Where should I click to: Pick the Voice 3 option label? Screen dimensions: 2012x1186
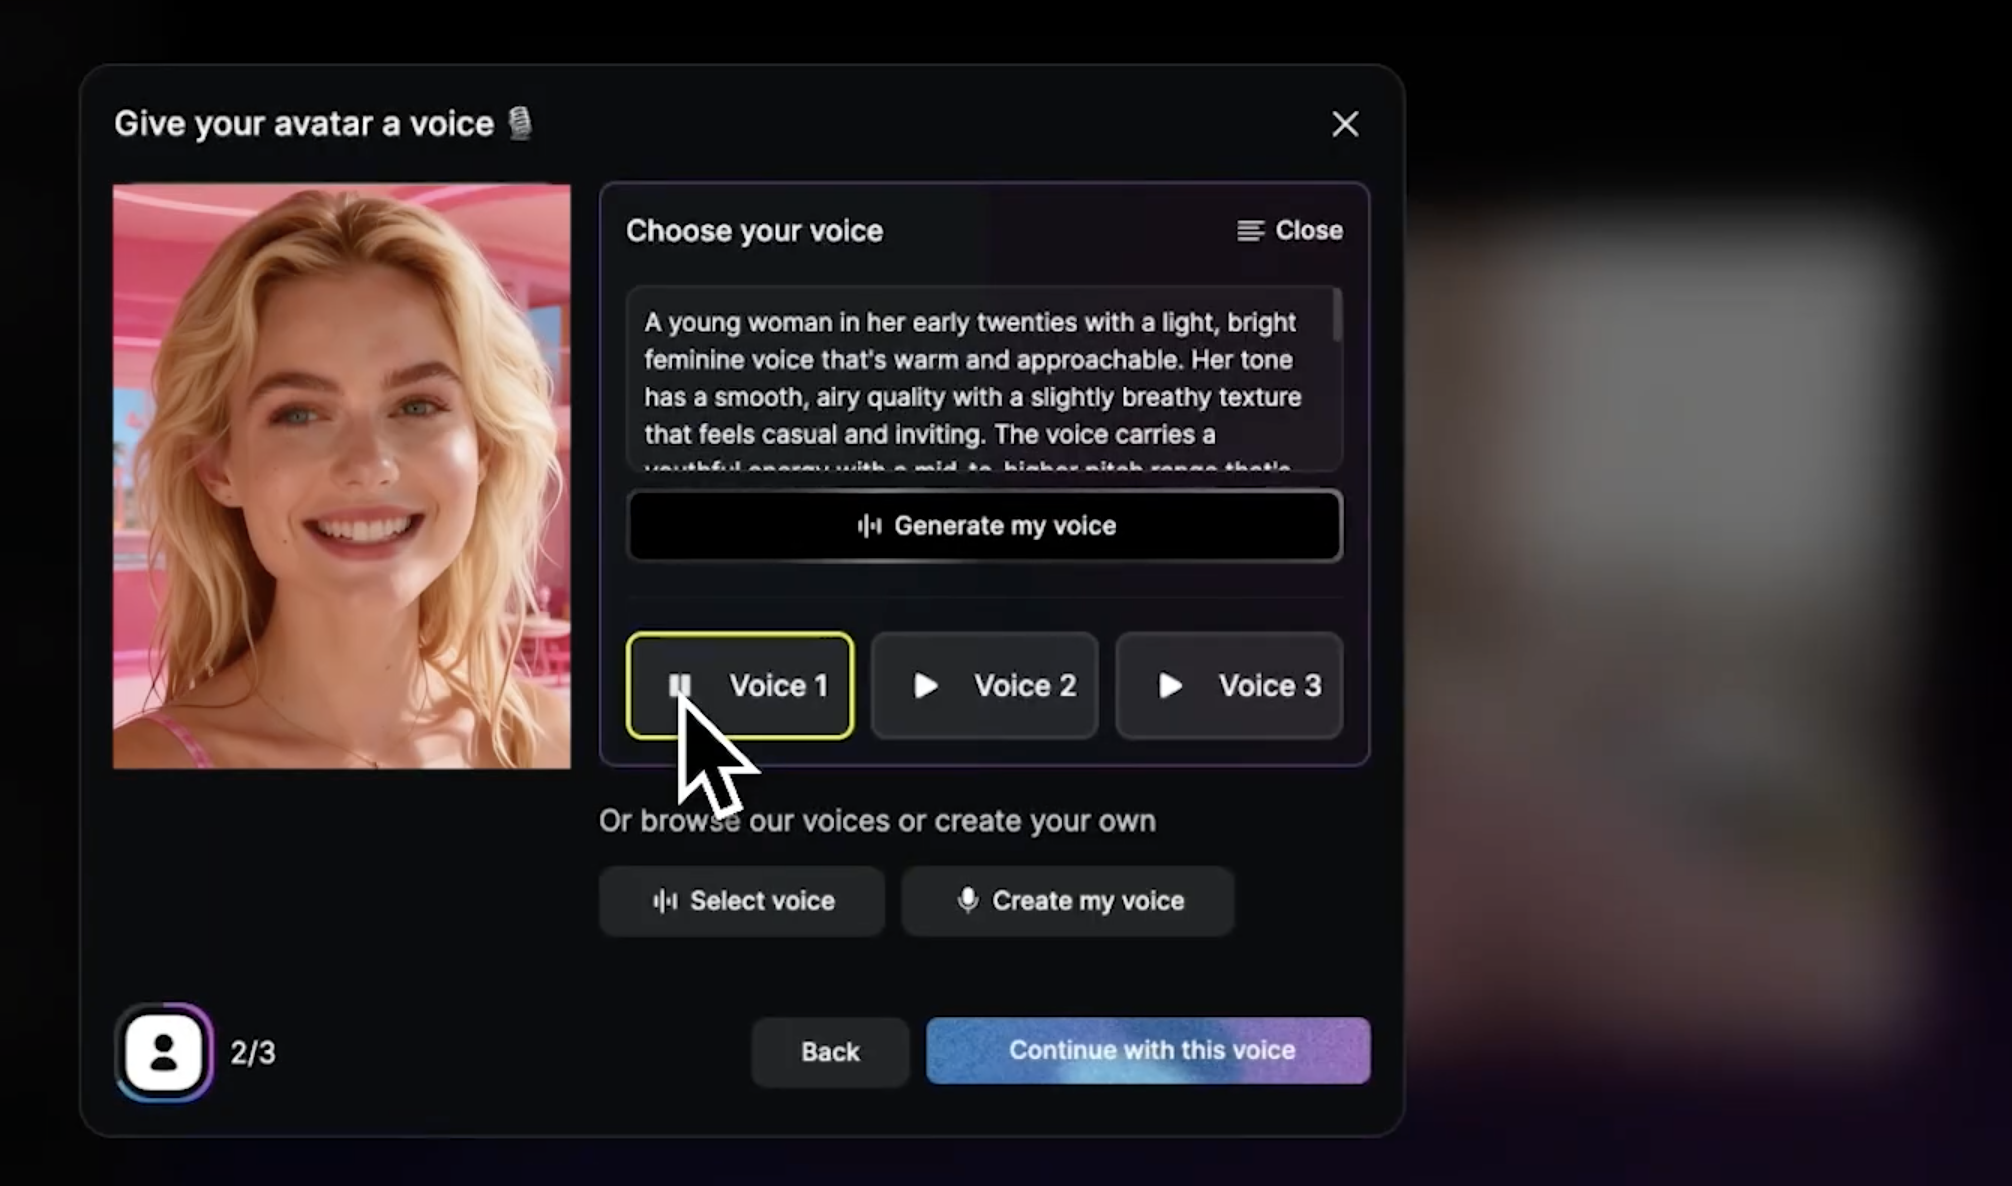point(1269,685)
